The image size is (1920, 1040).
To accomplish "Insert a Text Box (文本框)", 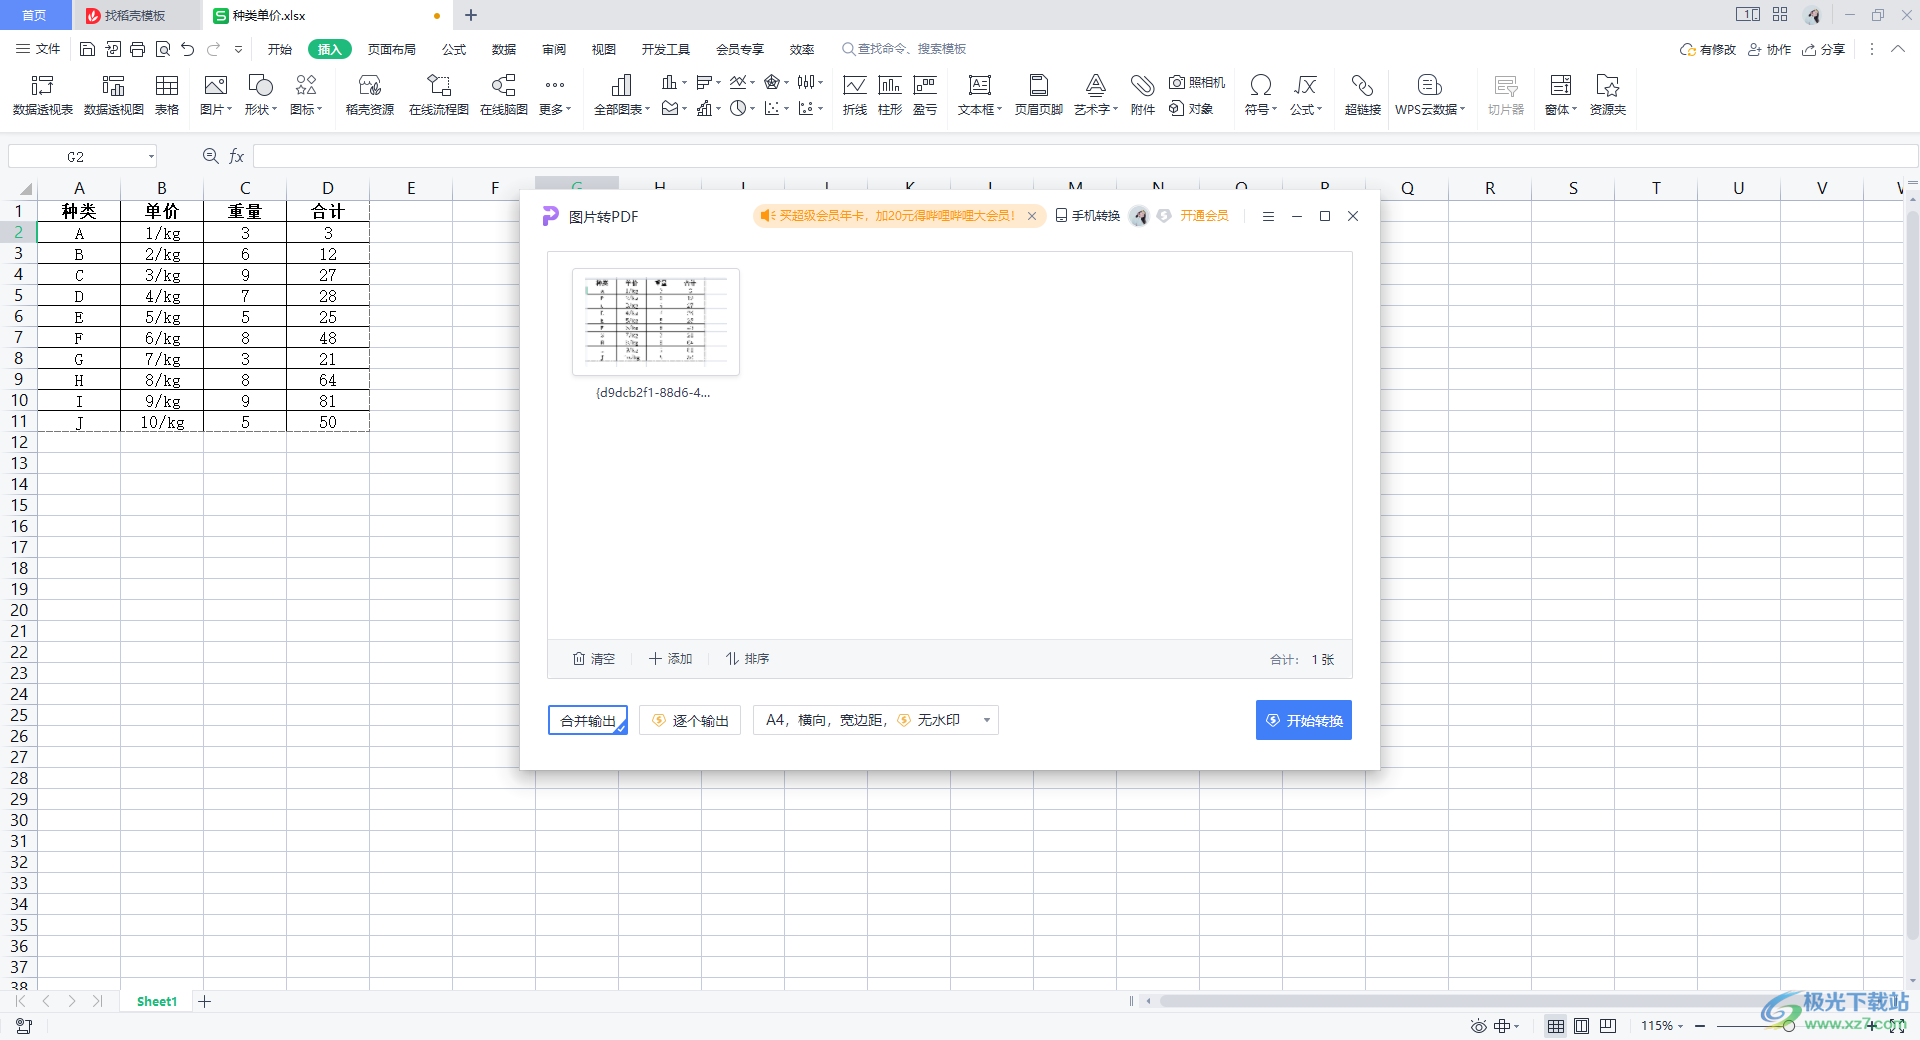I will pos(980,95).
